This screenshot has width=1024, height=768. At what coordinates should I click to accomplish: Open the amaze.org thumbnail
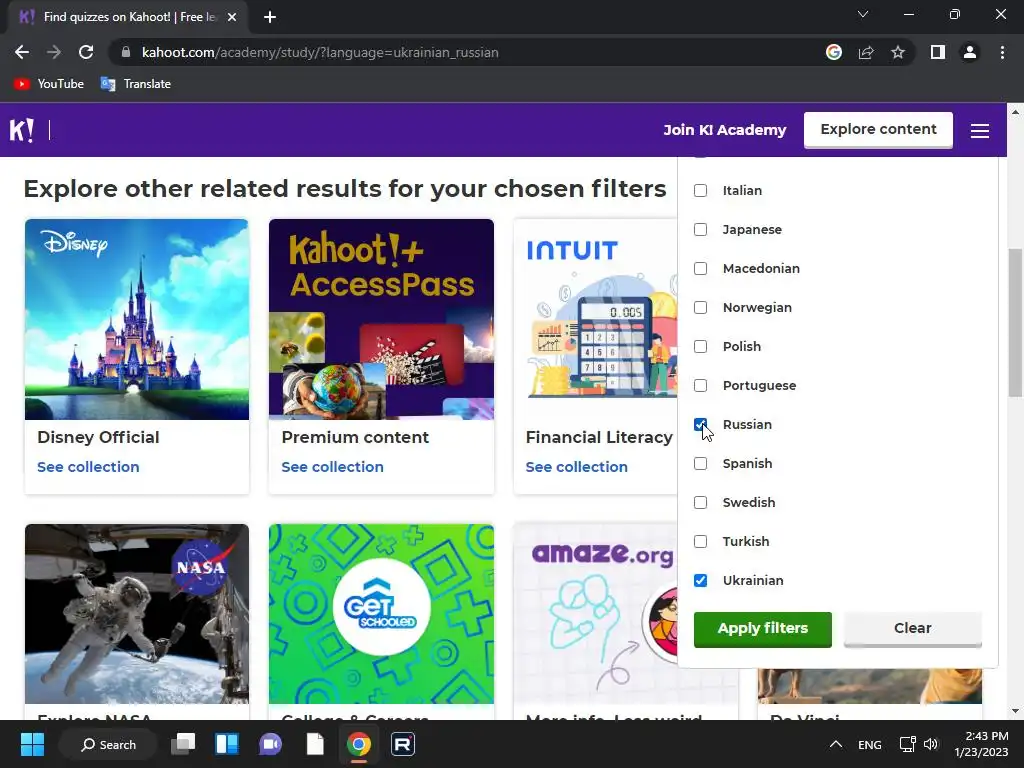pos(596,614)
